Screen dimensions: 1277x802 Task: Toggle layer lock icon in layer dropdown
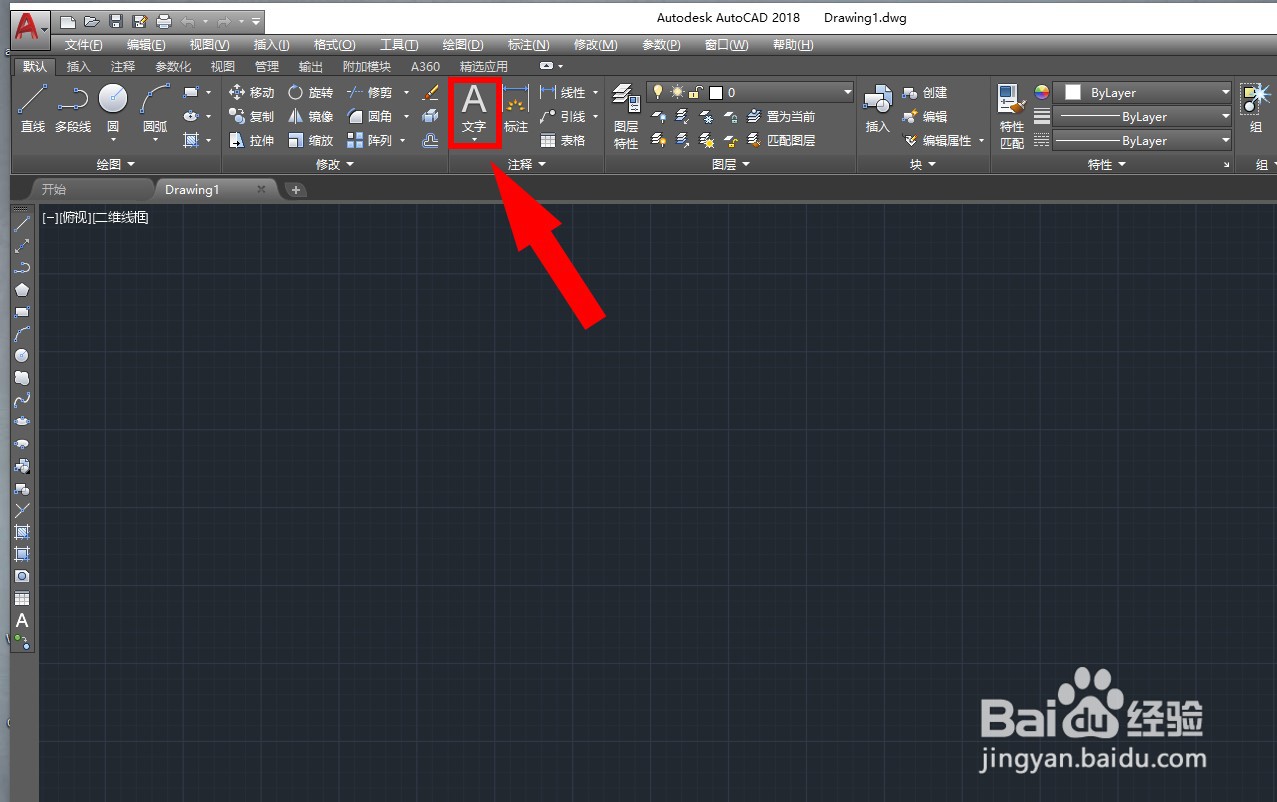(x=697, y=92)
